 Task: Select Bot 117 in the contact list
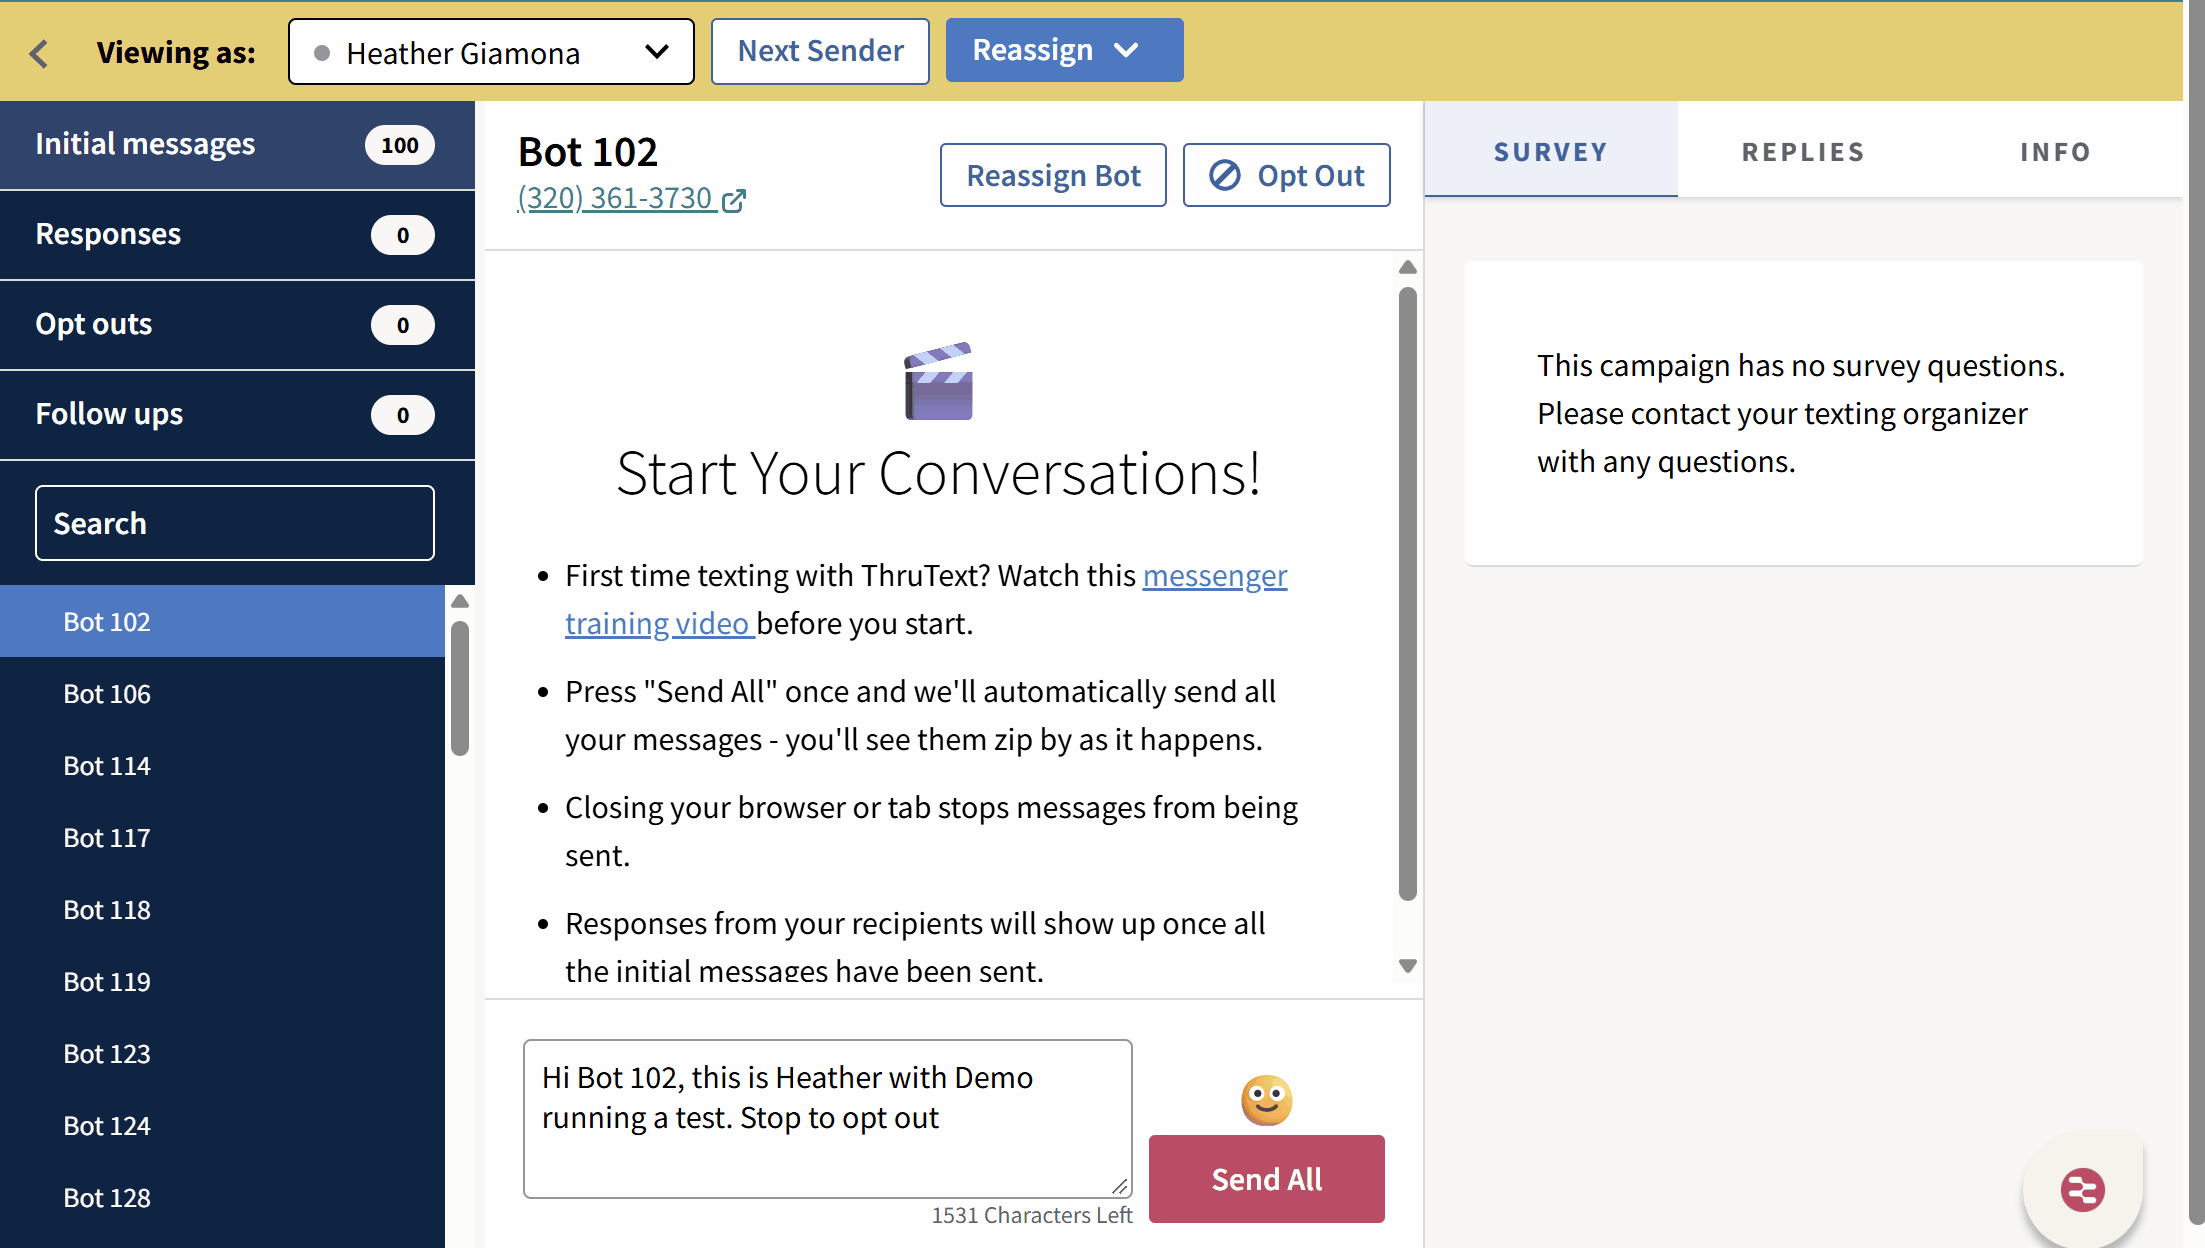click(222, 837)
